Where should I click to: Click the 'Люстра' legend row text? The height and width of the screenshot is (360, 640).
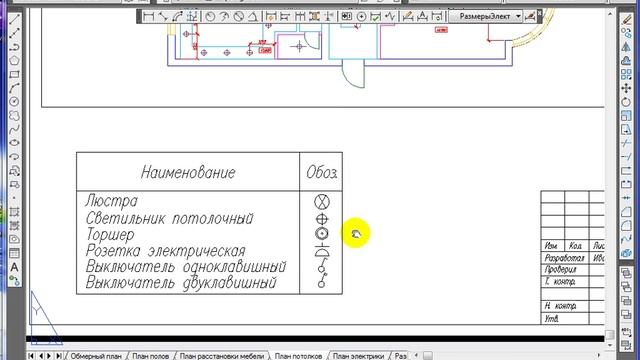[x=112, y=201]
